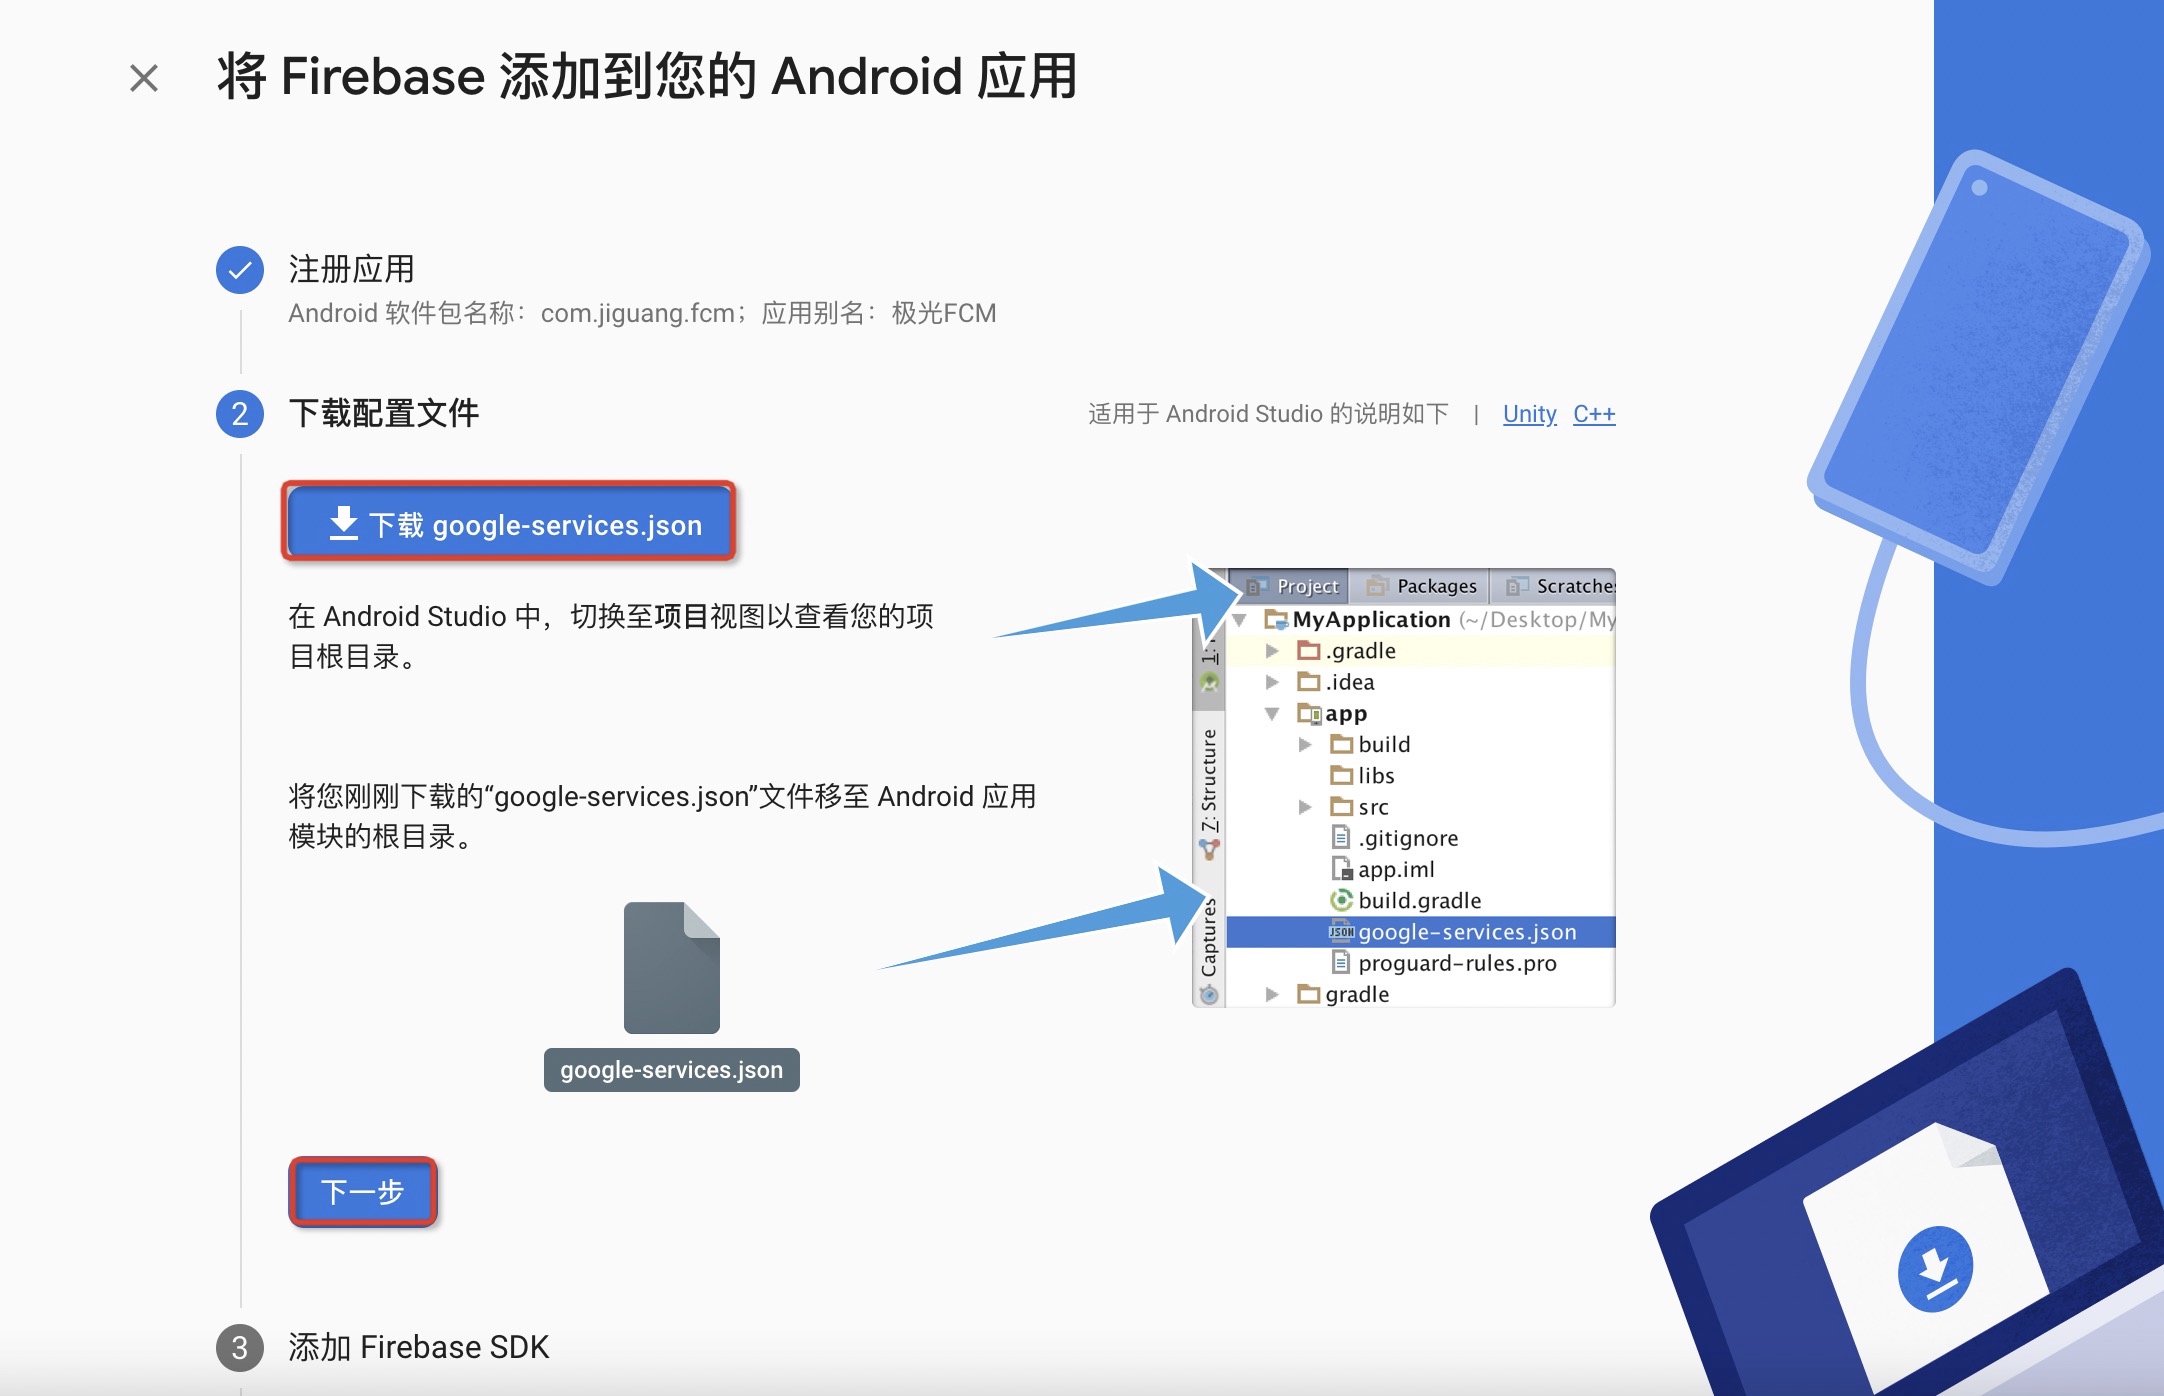Image resolution: width=2164 pixels, height=1396 pixels.
Task: Click the proguard-rules.pro file icon
Action: 1341,962
